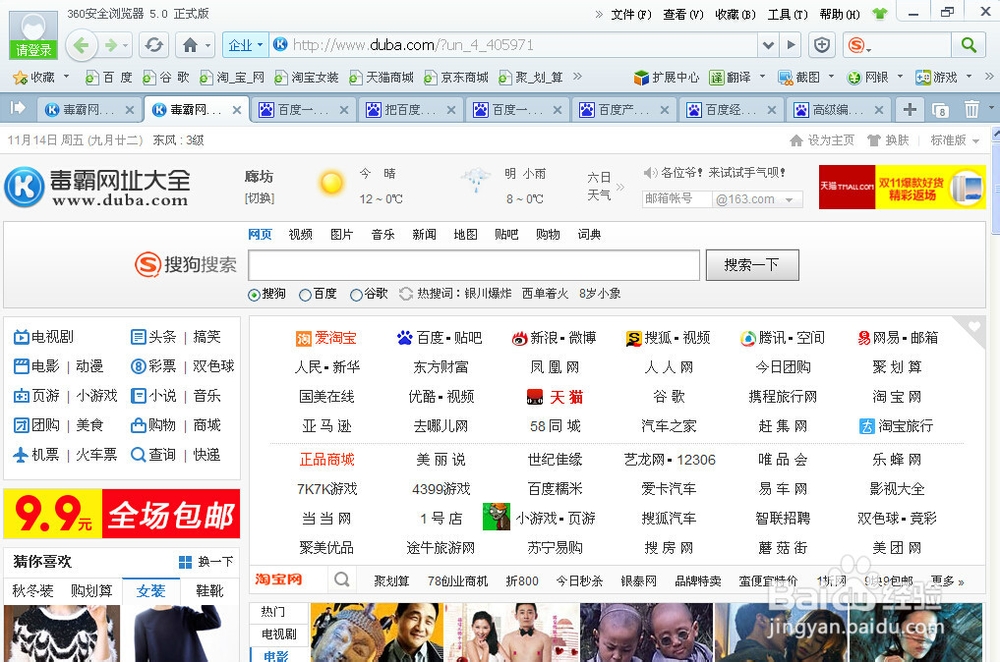Expand 六日天气 forecast chevron
The height and width of the screenshot is (662, 1000).
[x=620, y=187]
